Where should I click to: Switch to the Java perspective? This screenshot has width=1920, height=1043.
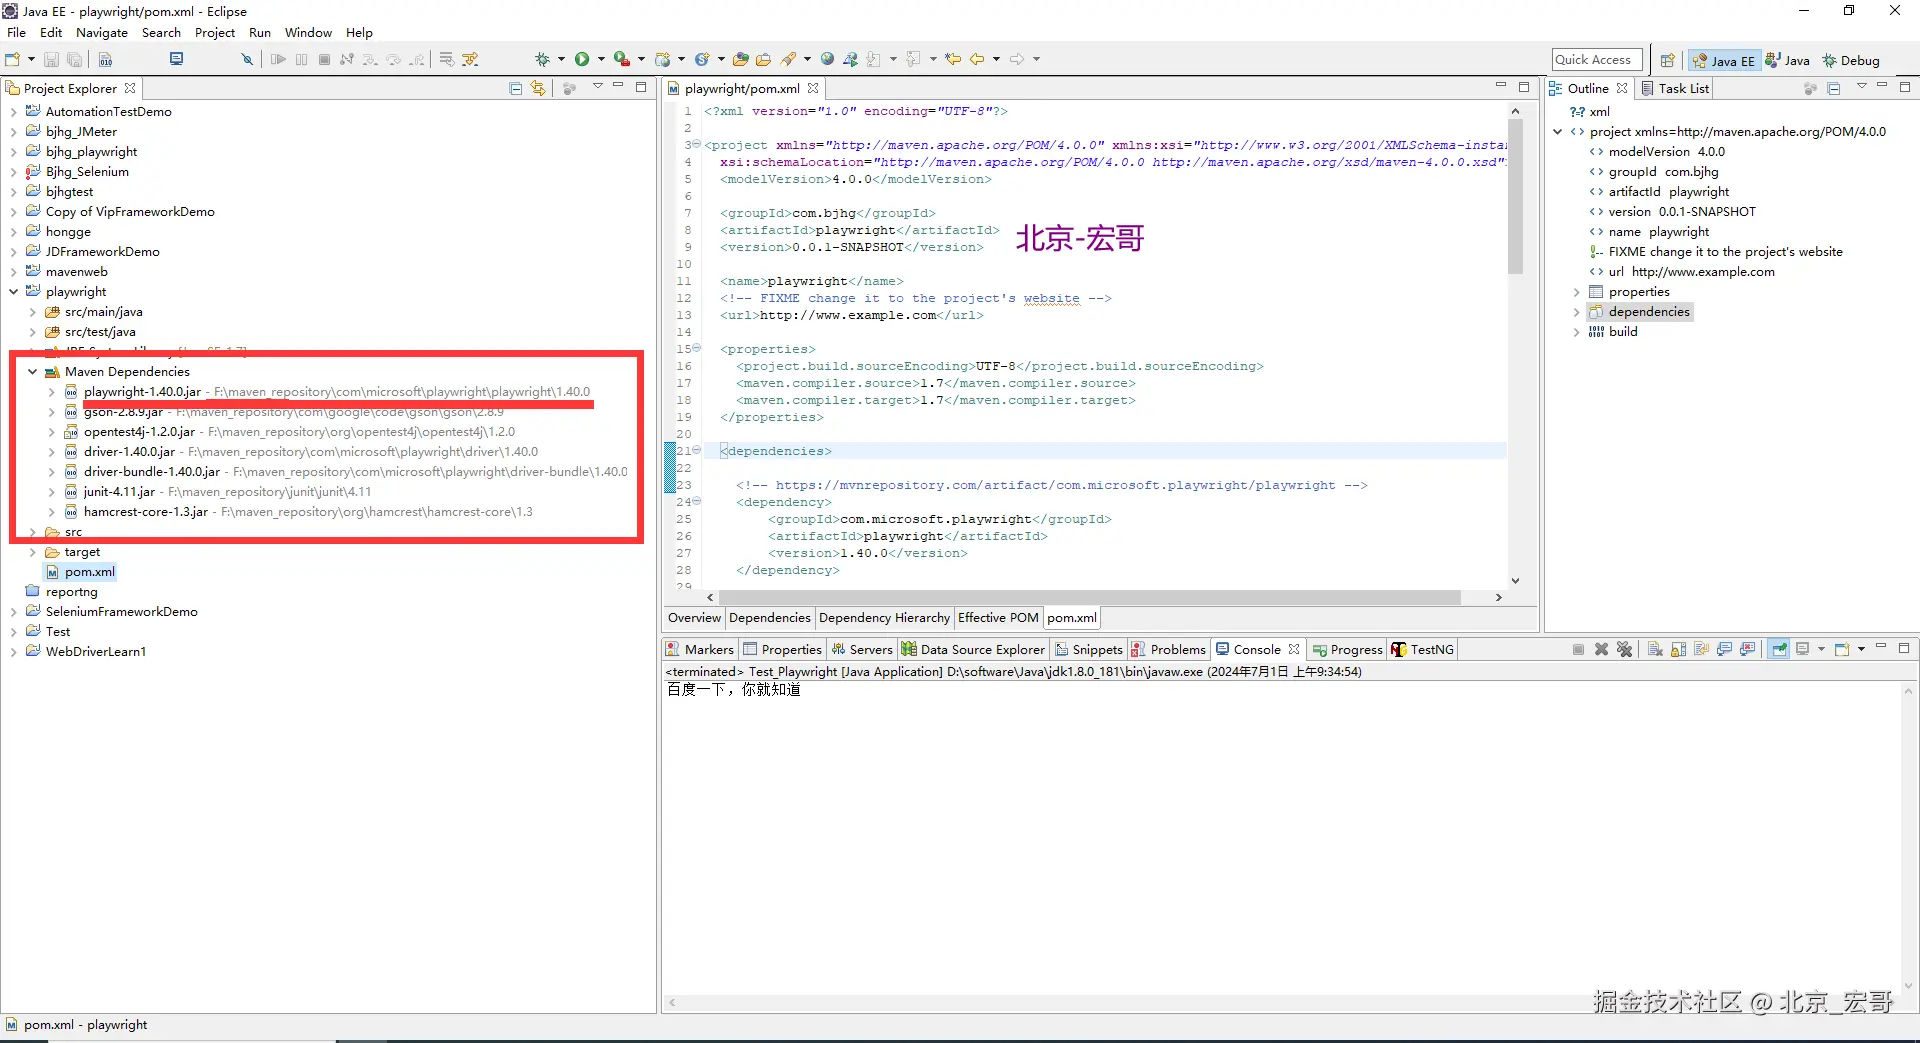tap(1788, 60)
